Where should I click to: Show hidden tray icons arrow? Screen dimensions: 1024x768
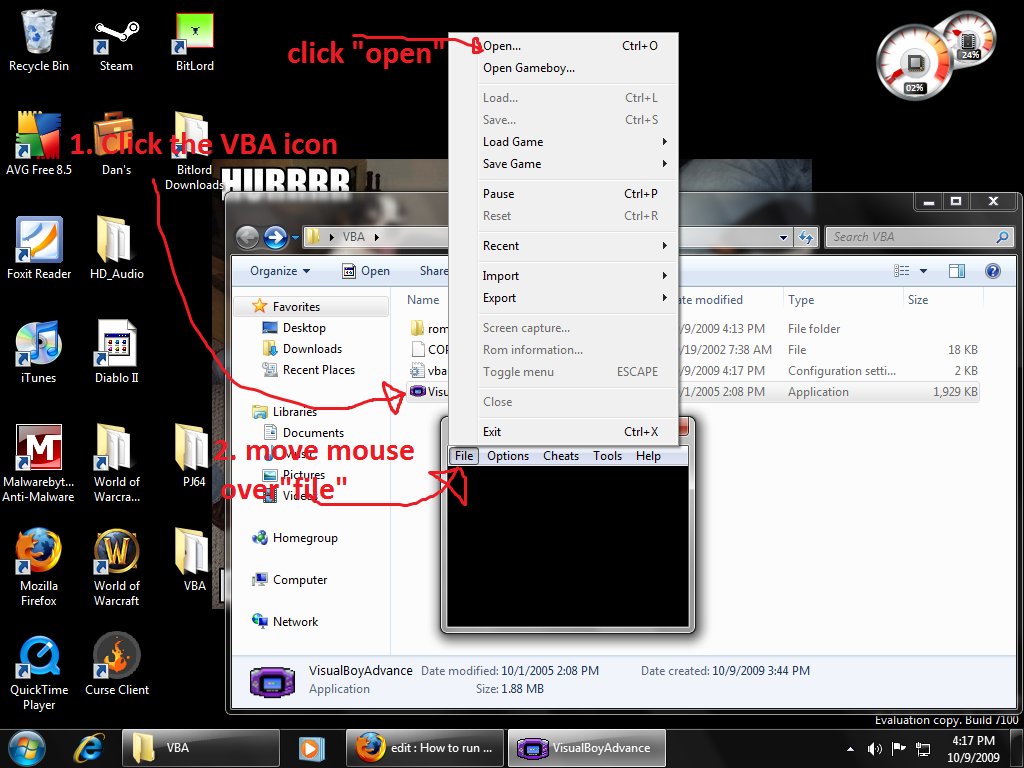pos(850,749)
